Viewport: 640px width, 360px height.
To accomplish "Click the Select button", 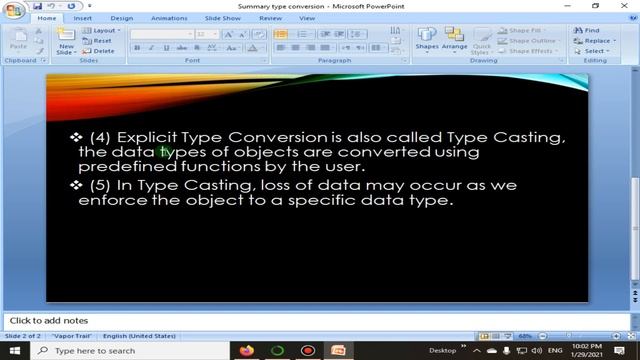I will (x=592, y=51).
